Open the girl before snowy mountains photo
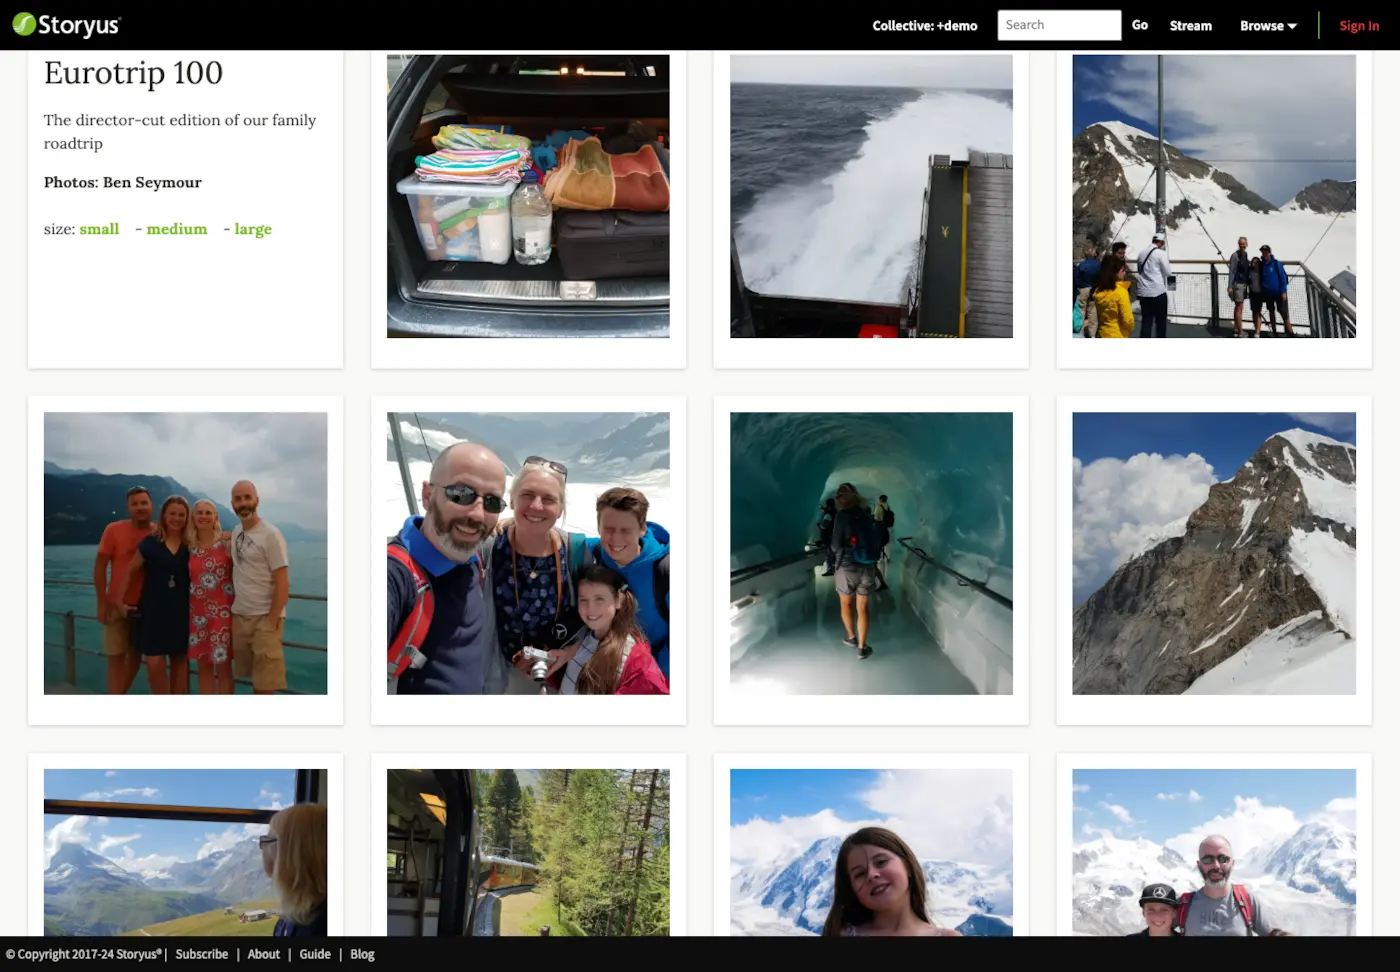The image size is (1400, 972). click(871, 852)
